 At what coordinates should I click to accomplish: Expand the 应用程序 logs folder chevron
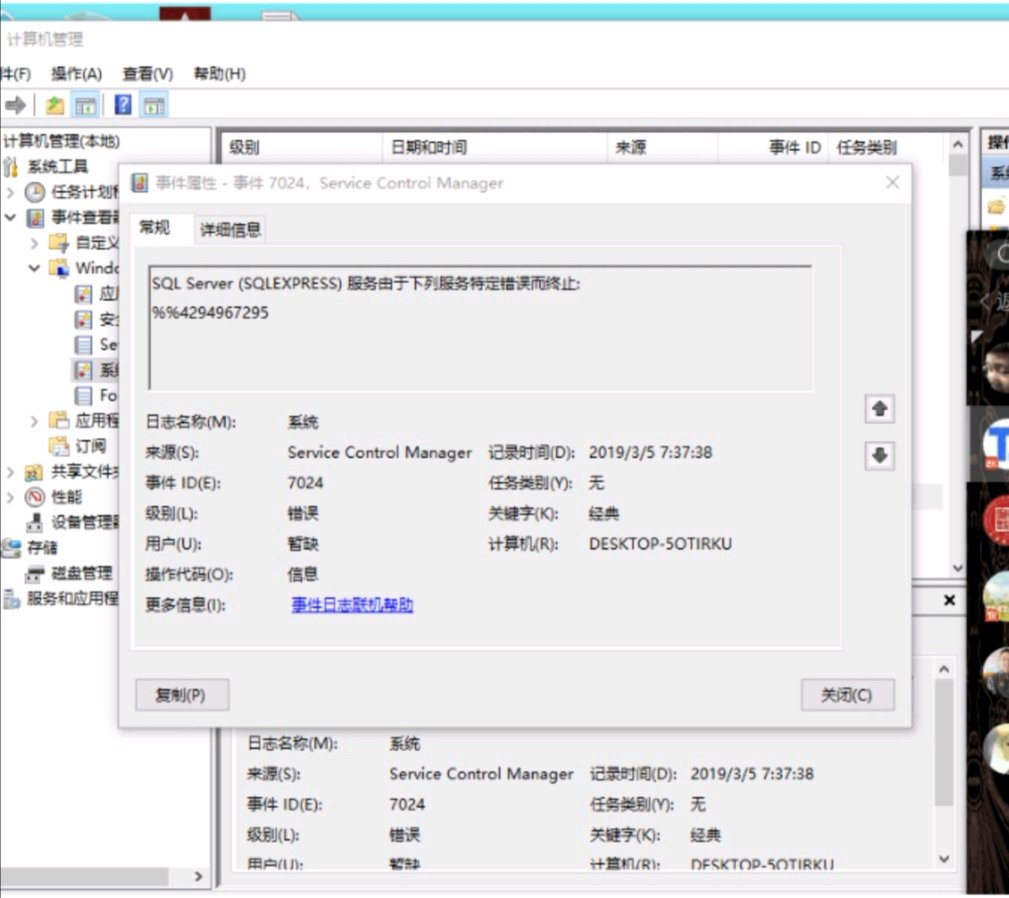click(x=34, y=421)
